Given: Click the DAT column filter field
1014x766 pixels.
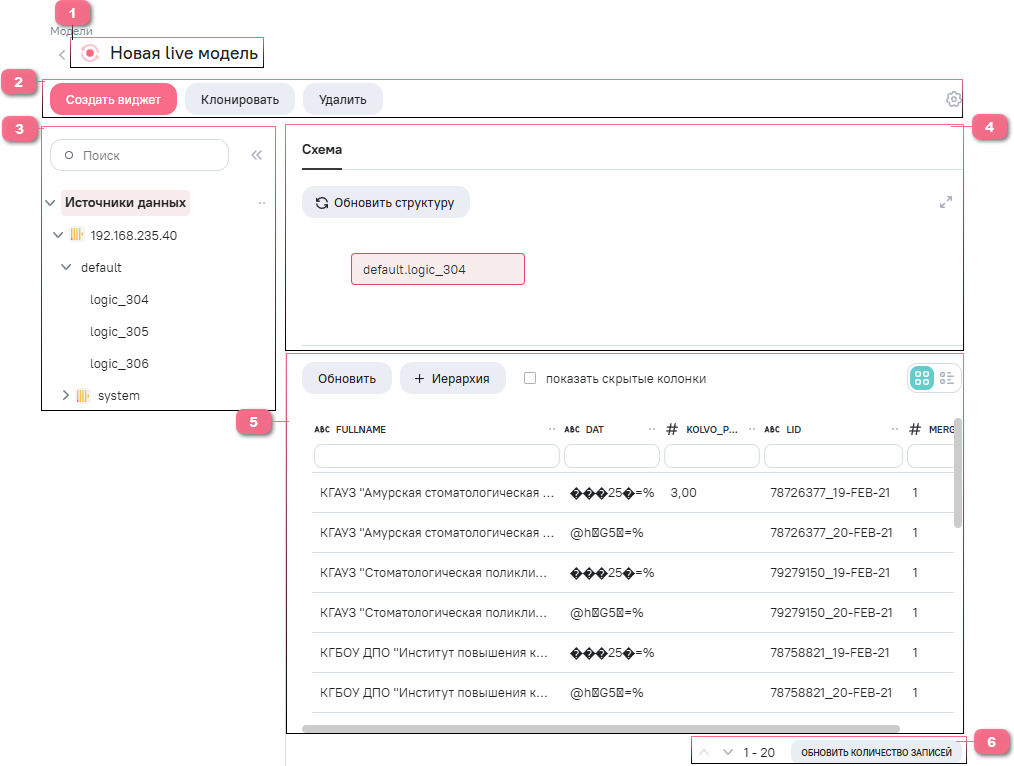Looking at the screenshot, I should (612, 456).
